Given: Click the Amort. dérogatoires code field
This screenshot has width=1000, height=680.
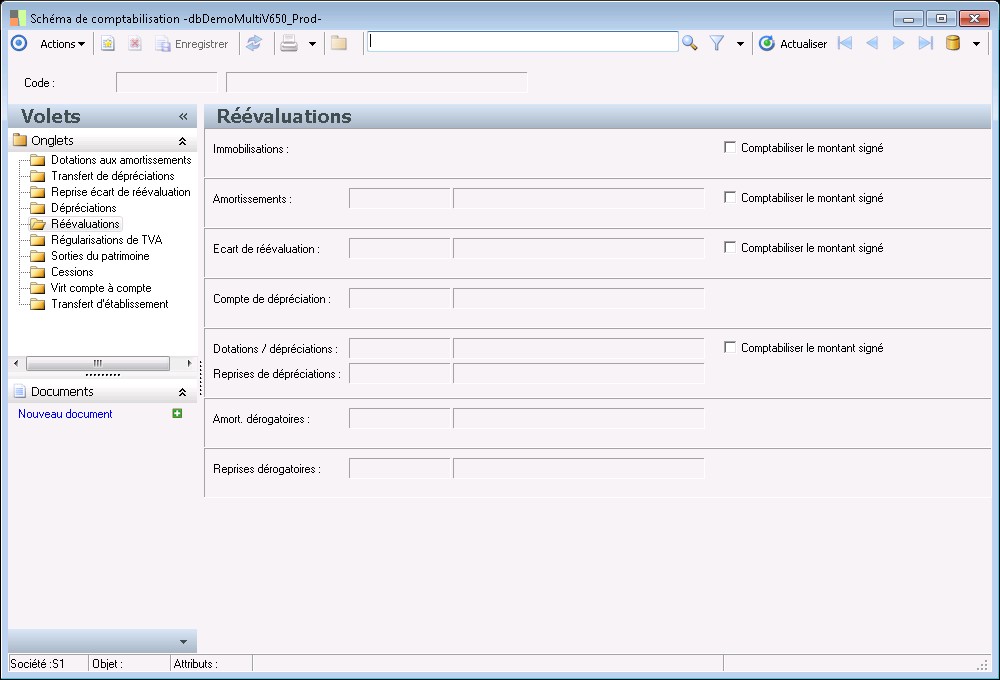Looking at the screenshot, I should 400,418.
